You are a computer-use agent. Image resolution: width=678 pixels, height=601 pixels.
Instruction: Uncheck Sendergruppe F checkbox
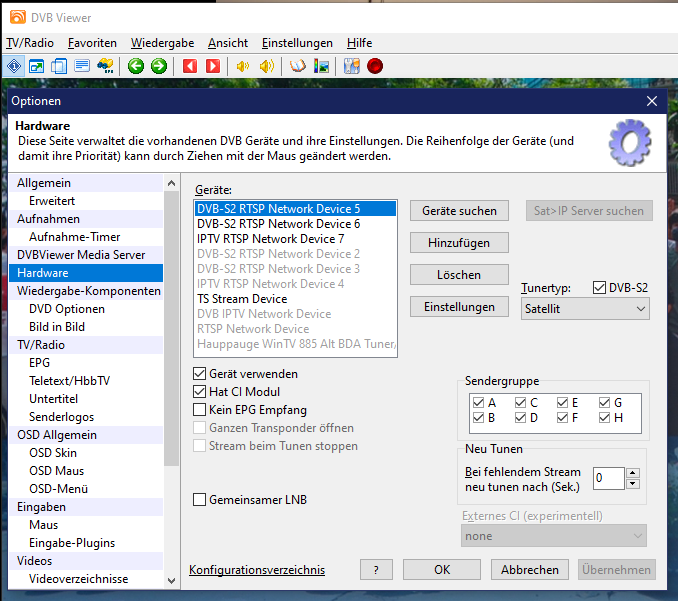563,418
